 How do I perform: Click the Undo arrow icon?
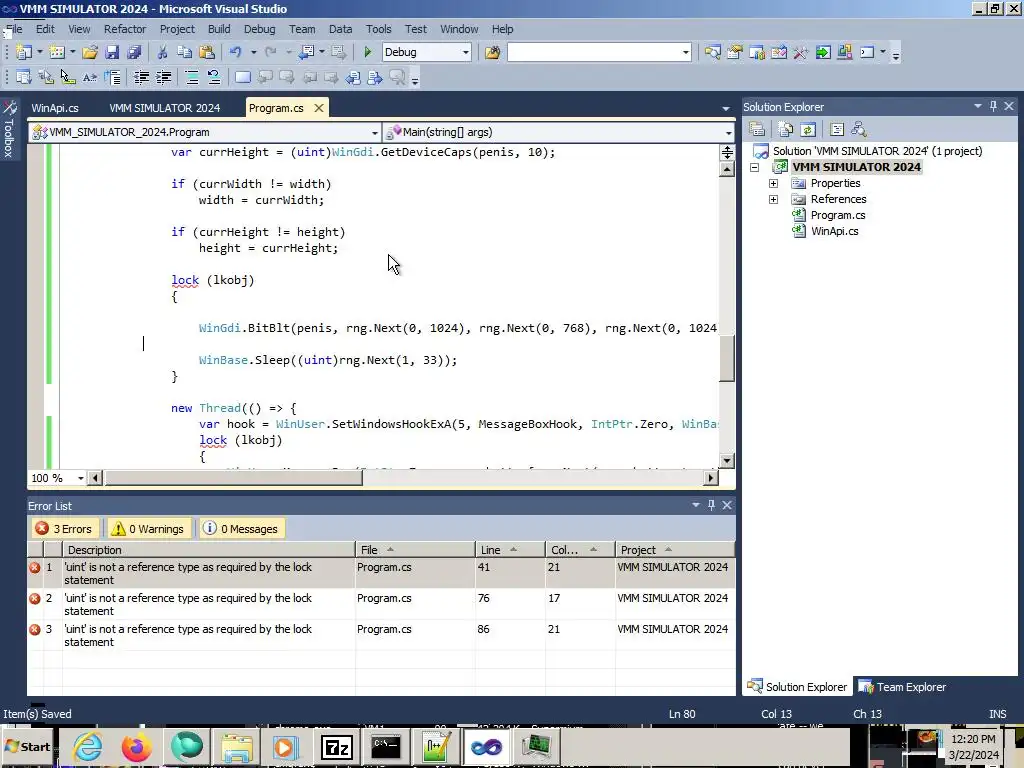click(235, 52)
